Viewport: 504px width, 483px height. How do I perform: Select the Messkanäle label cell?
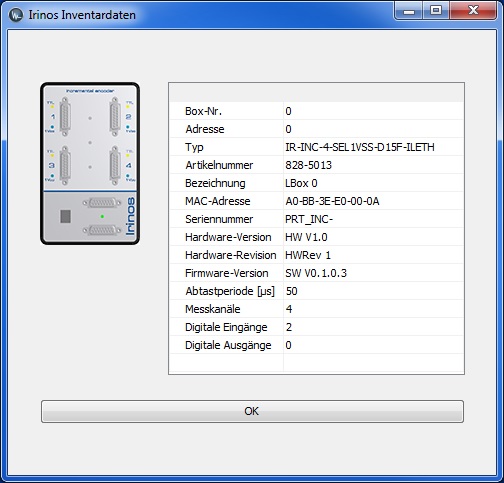[x=227, y=309]
